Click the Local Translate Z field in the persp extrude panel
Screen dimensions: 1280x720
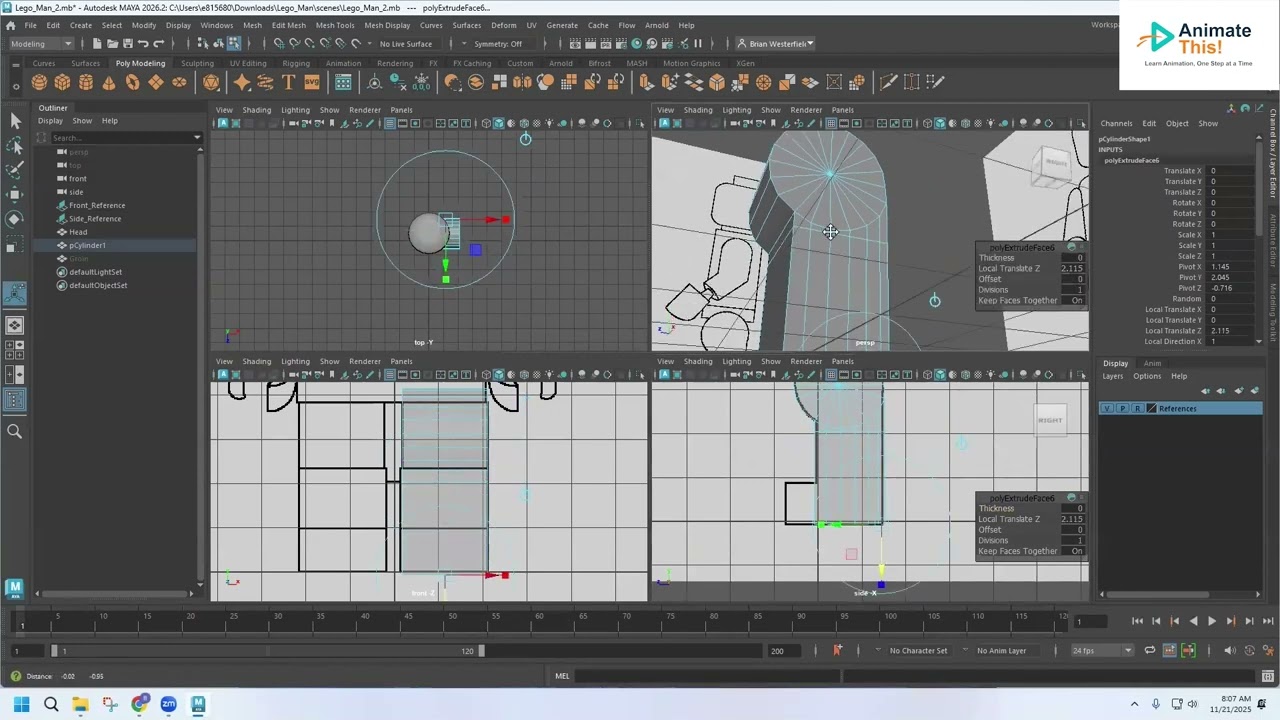pyautogui.click(x=1072, y=268)
